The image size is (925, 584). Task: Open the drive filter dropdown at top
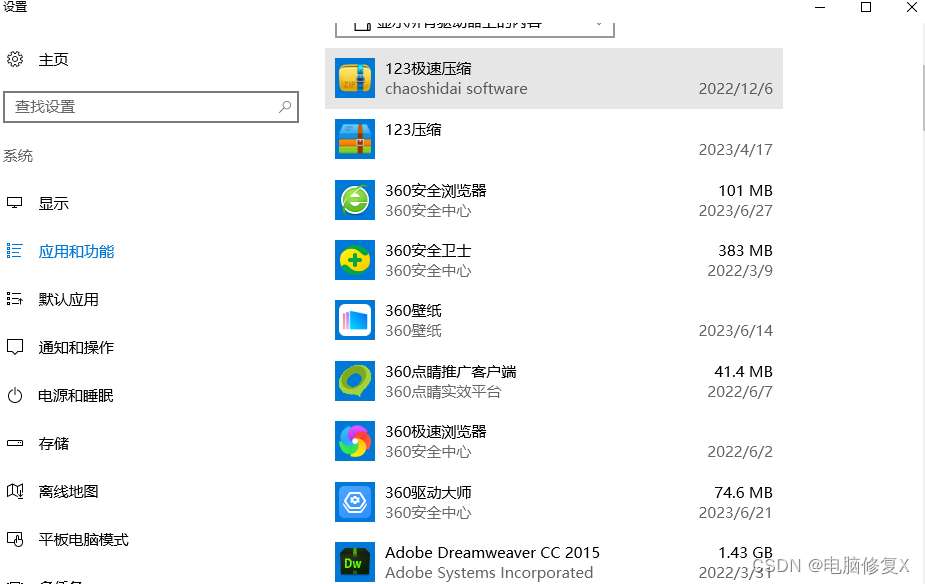point(475,28)
